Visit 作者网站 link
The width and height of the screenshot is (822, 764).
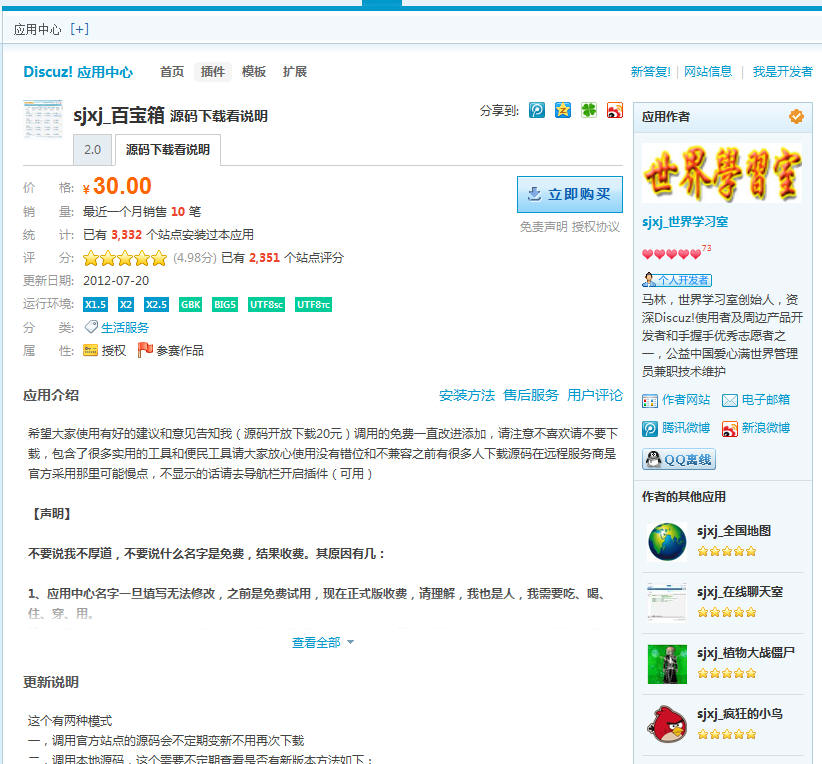pyautogui.click(x=676, y=400)
